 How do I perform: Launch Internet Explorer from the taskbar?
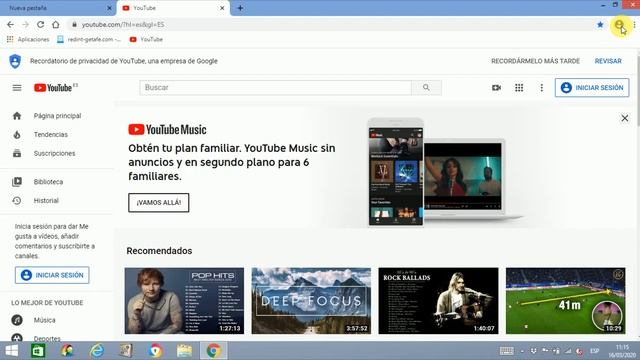pyautogui.click(x=97, y=351)
